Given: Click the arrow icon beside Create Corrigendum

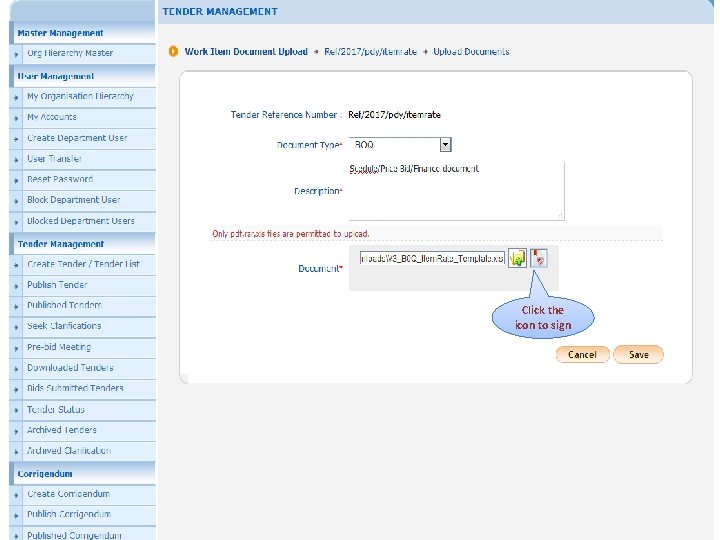Looking at the screenshot, I should [16, 495].
